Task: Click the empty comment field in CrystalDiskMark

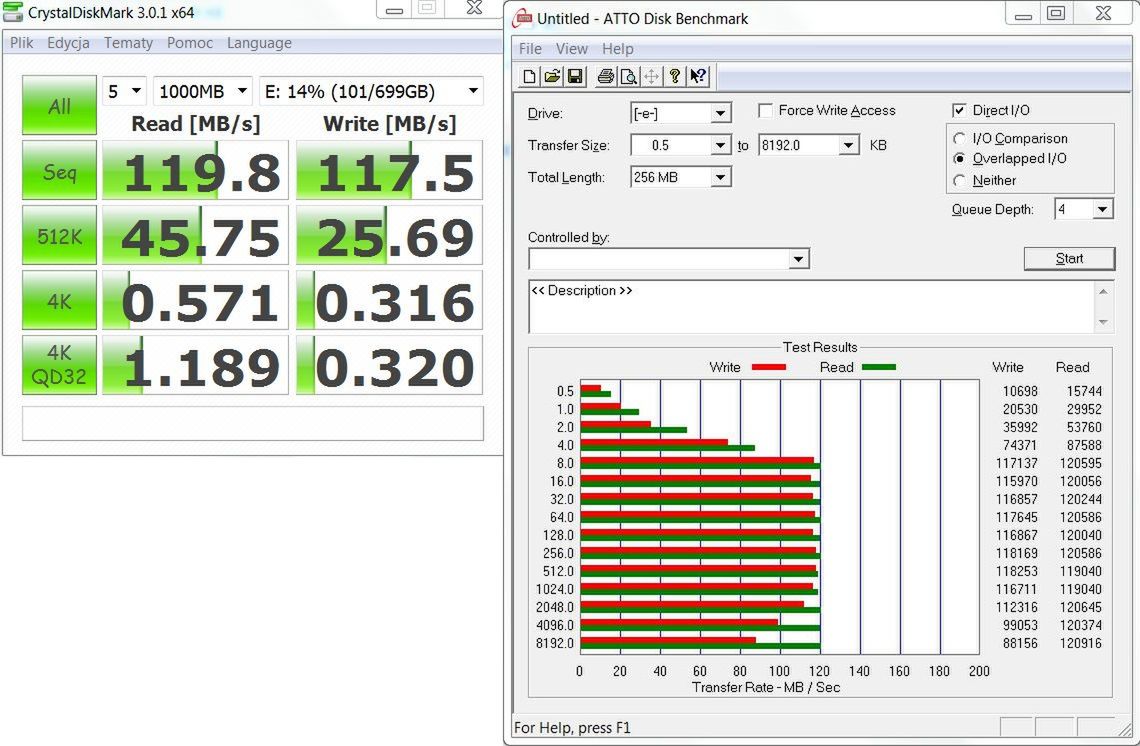Action: (253, 423)
